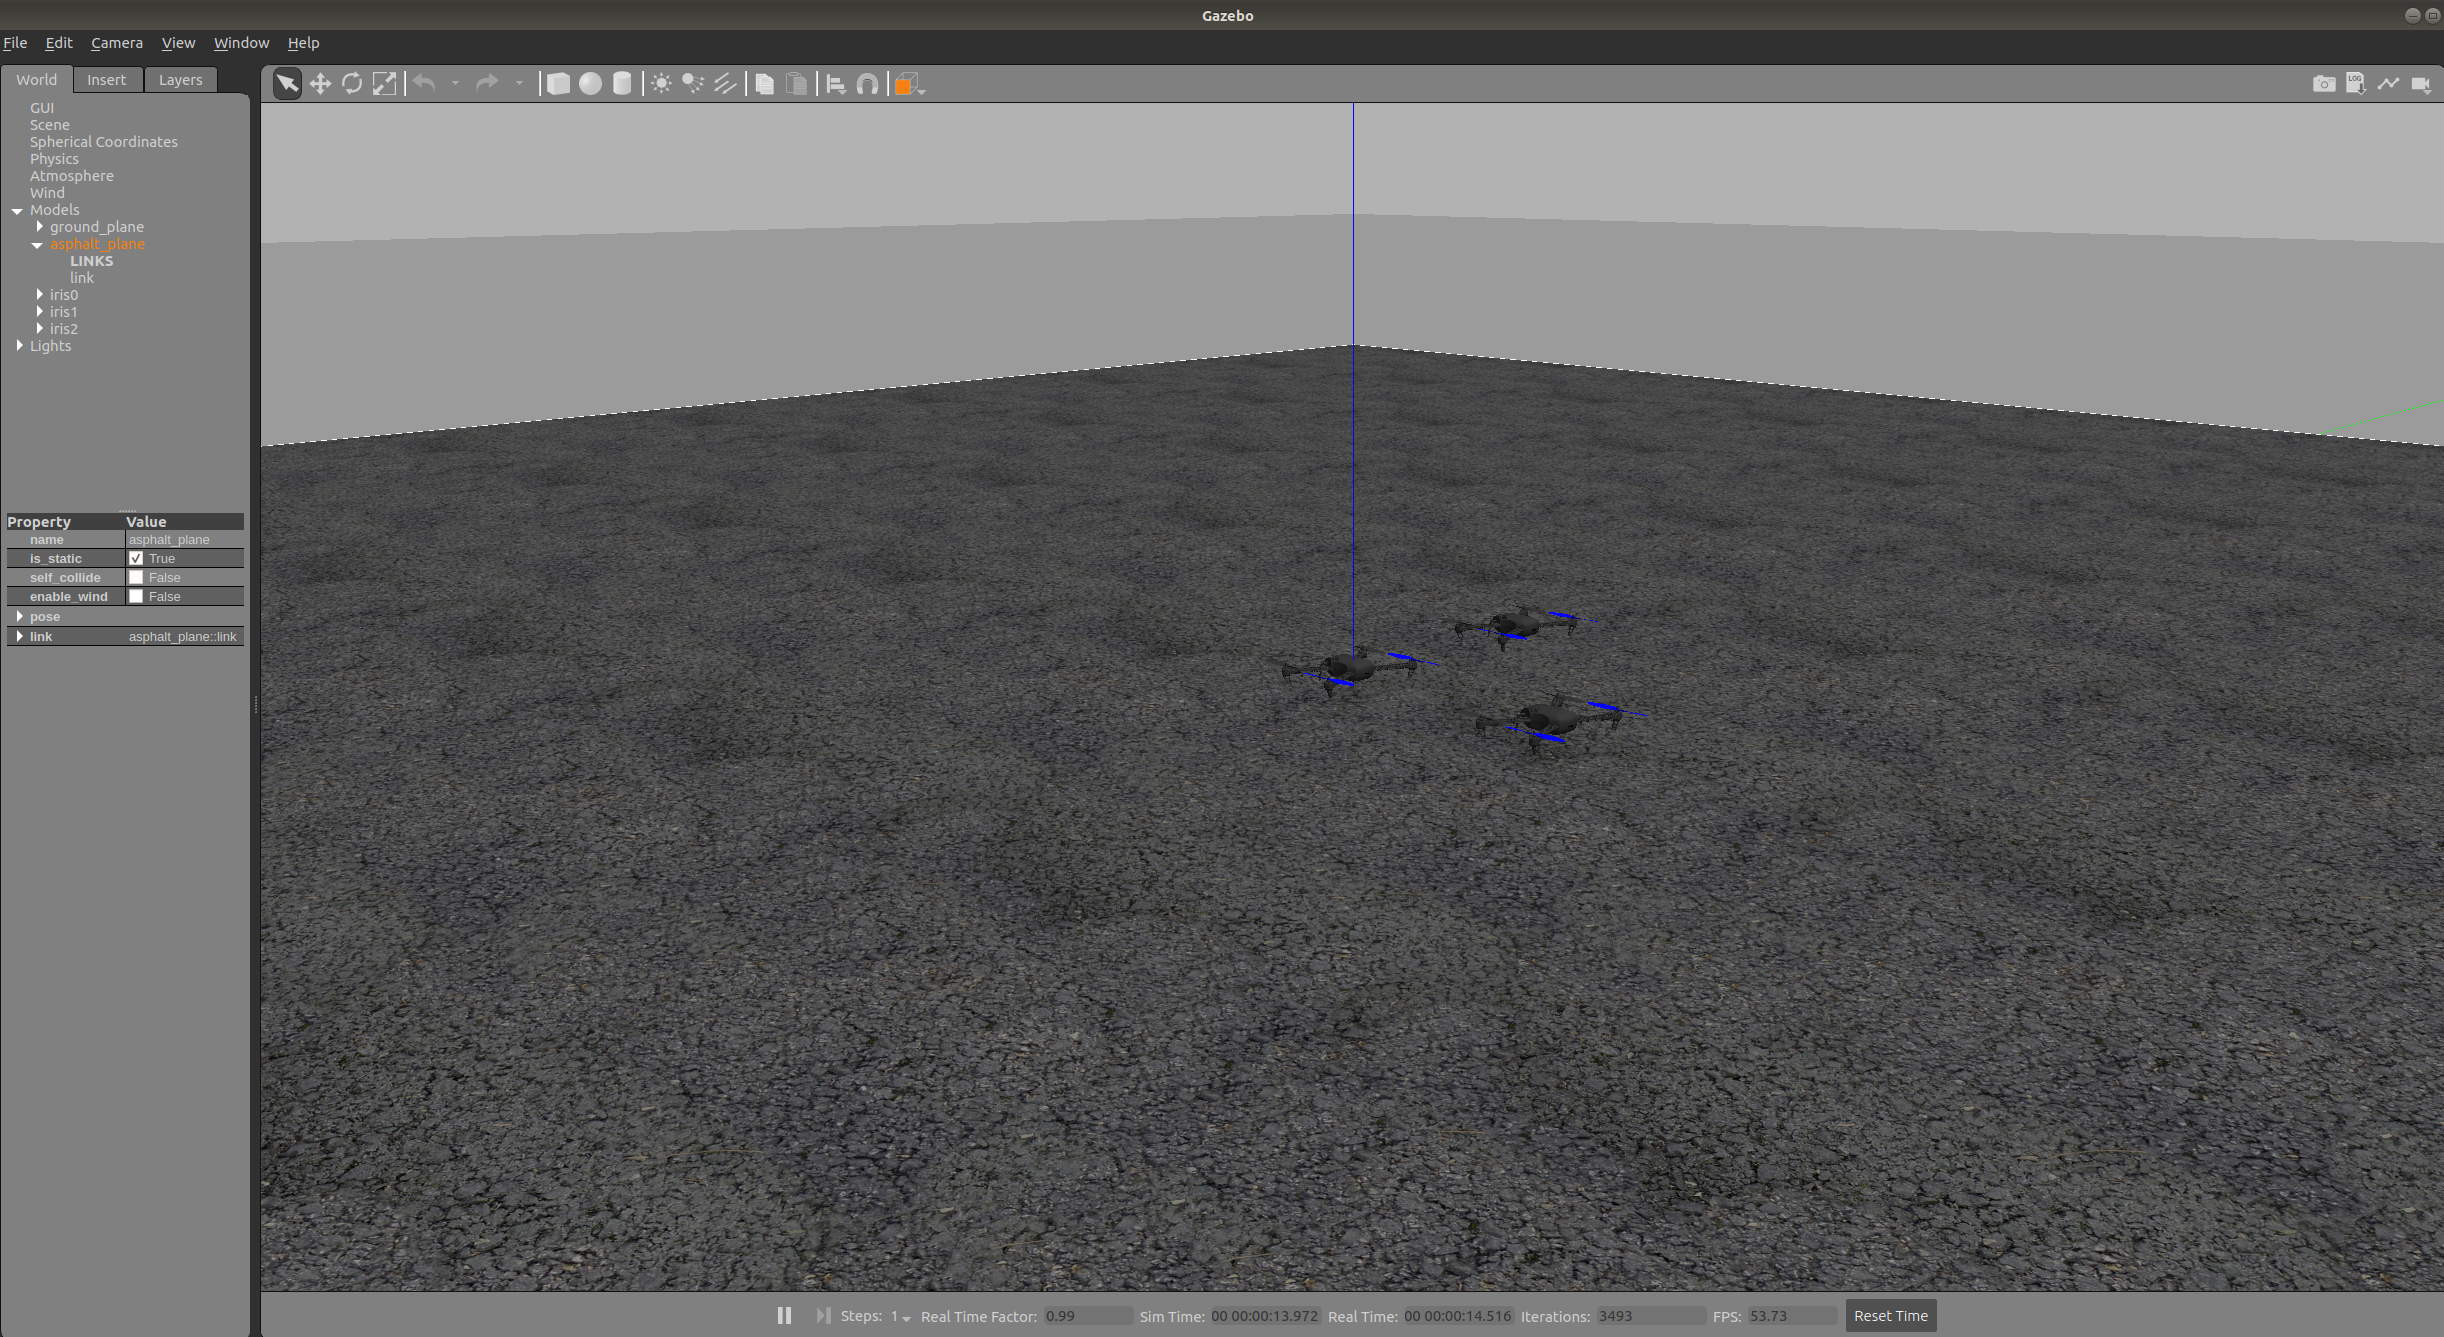Add a point light source
This screenshot has height=1337, width=2444.
661,84
